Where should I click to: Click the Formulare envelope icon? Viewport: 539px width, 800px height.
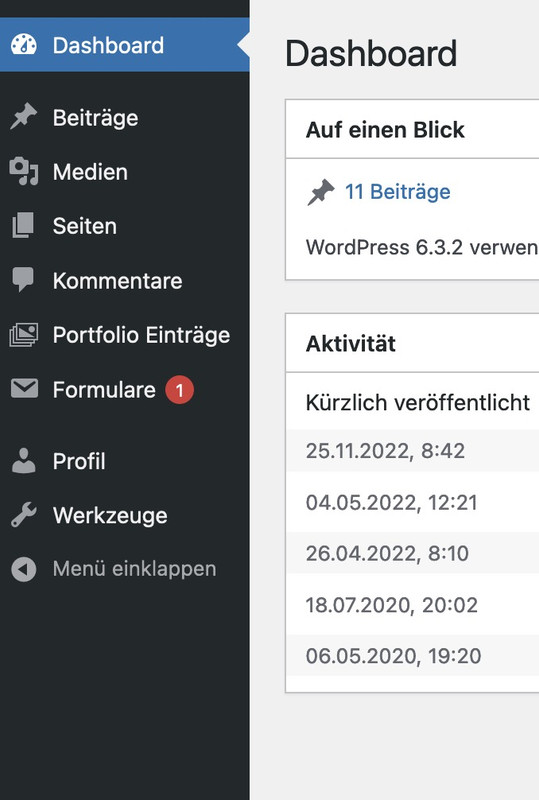click(x=24, y=389)
